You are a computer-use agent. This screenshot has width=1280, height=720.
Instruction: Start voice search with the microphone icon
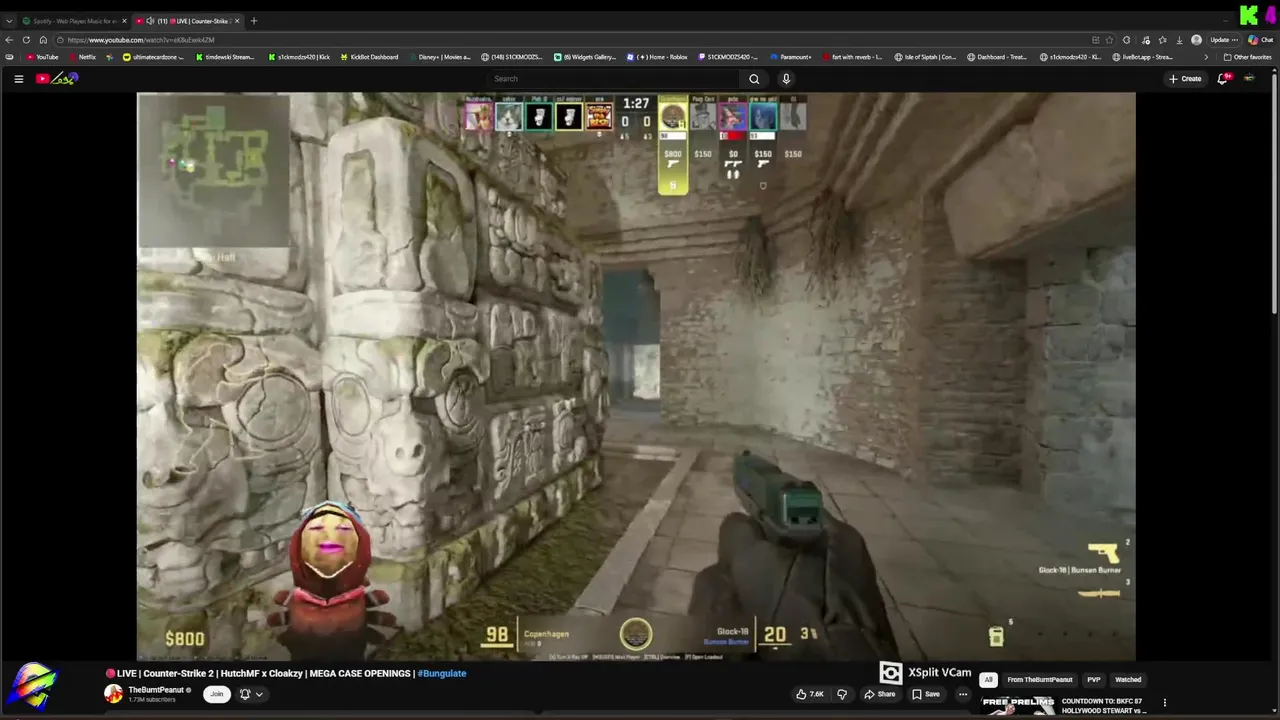pos(786,79)
